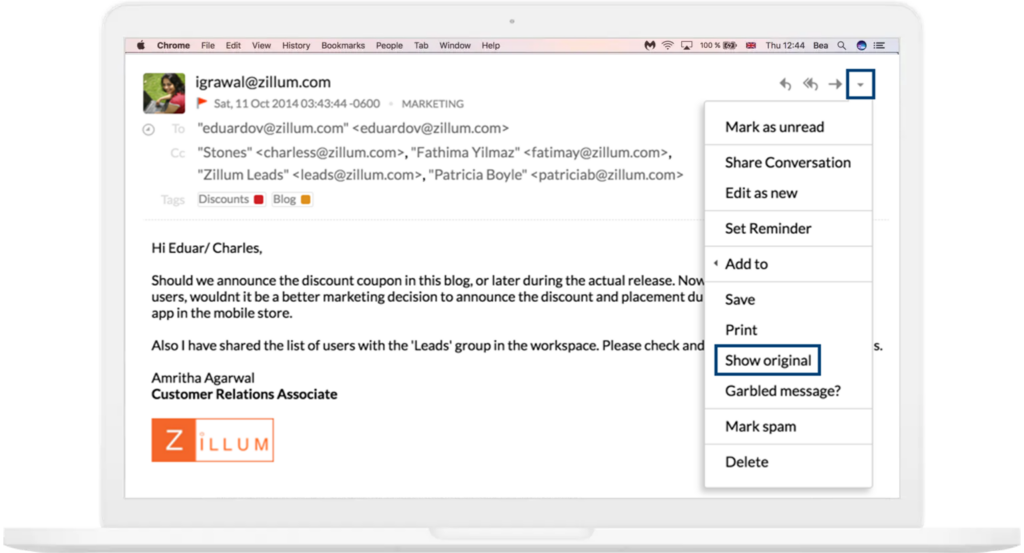This screenshot has width=1024, height=553.
Task: Choose Share Conversation from menu
Action: pos(788,162)
